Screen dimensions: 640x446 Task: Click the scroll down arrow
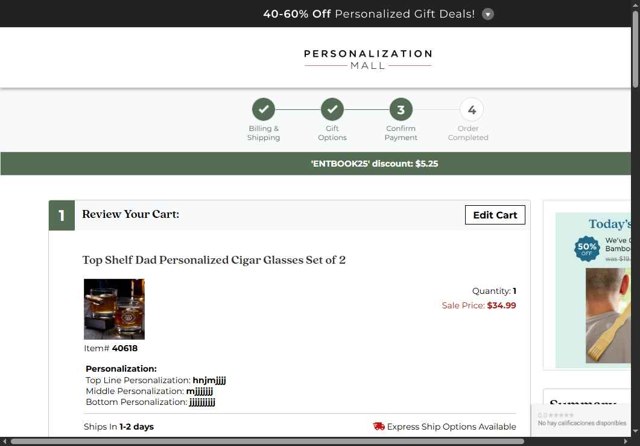(x=636, y=431)
